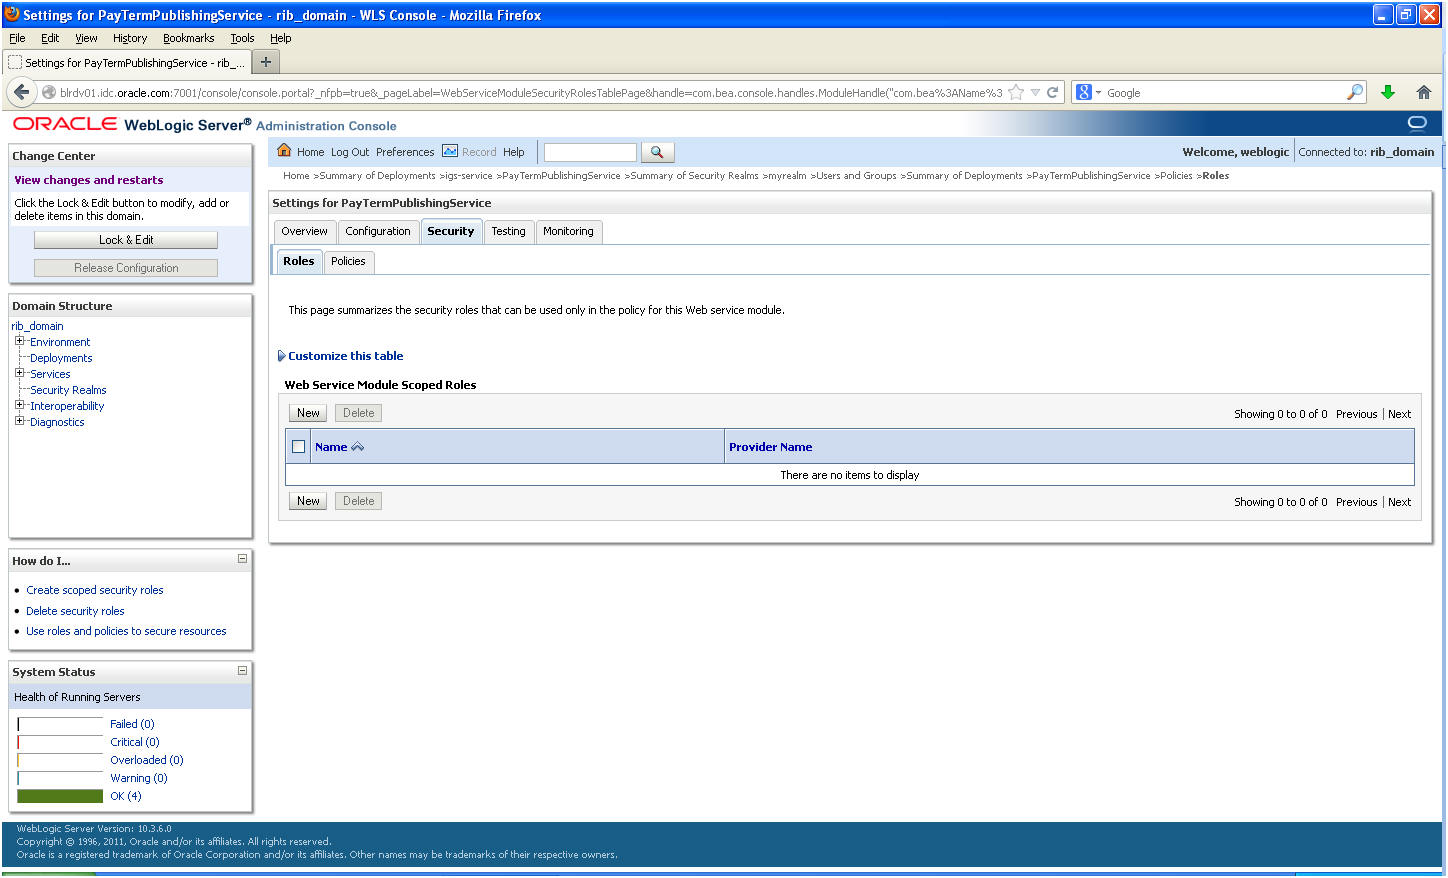1448x878 pixels.
Task: Click the site identity globe icon
Action: 48,93
